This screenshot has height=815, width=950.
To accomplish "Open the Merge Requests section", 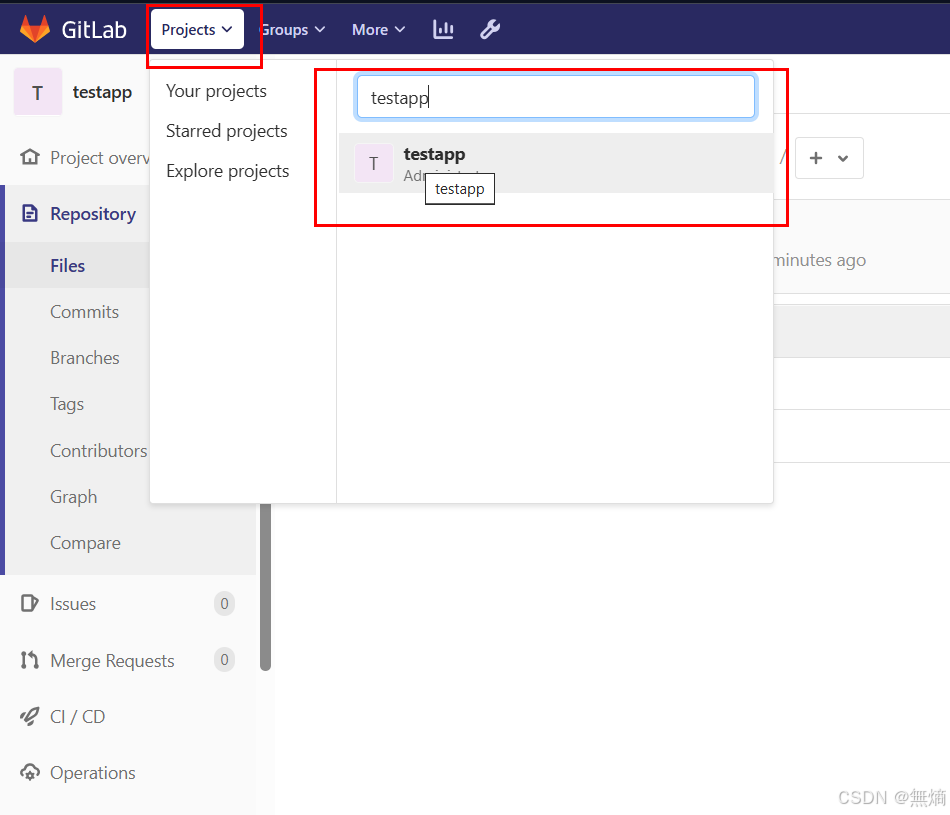I will tap(113, 660).
